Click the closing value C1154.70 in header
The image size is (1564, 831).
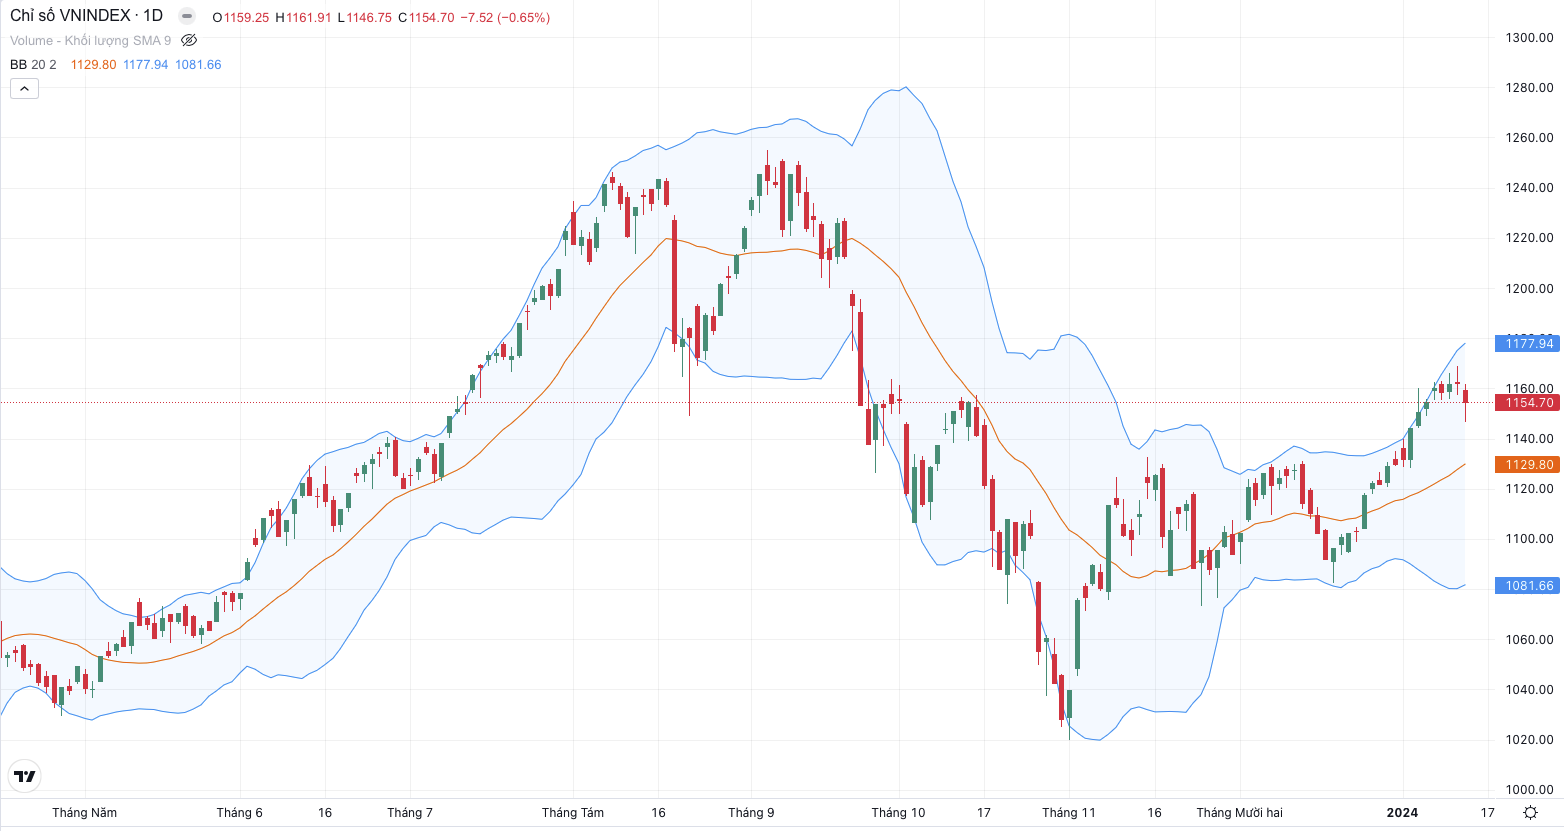[426, 18]
